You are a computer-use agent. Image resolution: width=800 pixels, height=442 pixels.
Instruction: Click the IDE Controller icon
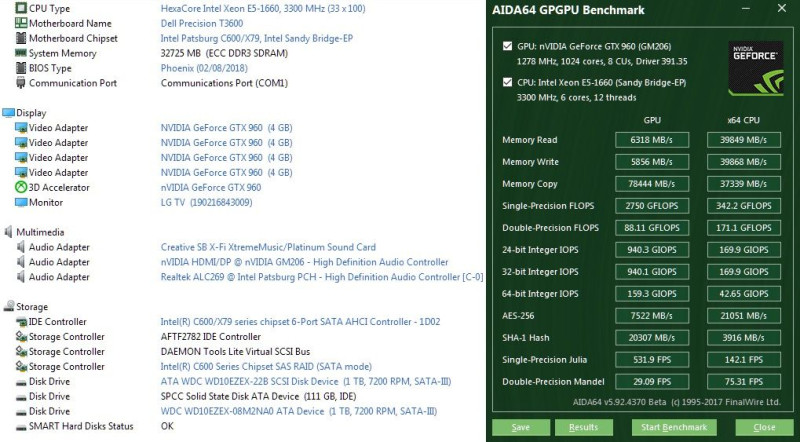[x=21, y=322]
